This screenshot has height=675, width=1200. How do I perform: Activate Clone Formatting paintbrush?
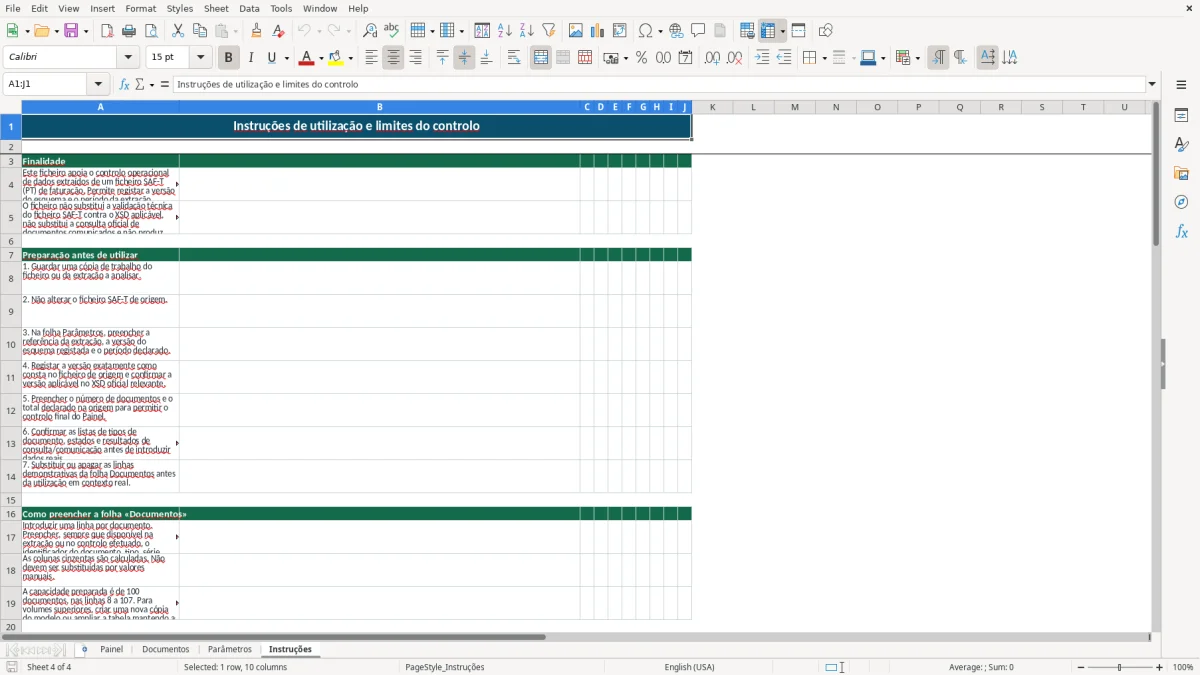257,31
